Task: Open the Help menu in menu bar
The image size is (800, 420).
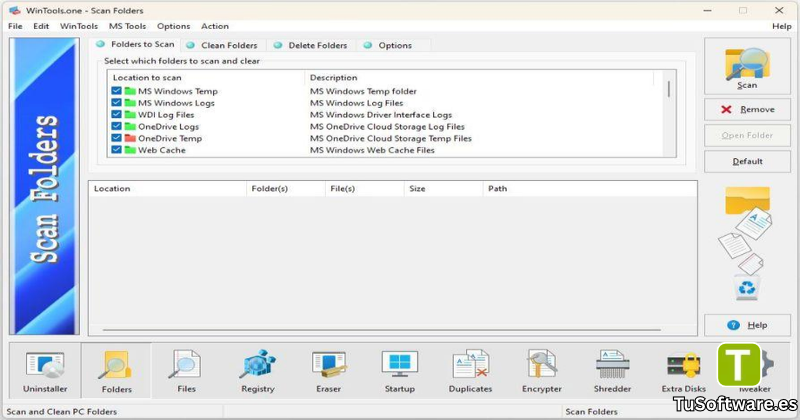Action: (782, 26)
